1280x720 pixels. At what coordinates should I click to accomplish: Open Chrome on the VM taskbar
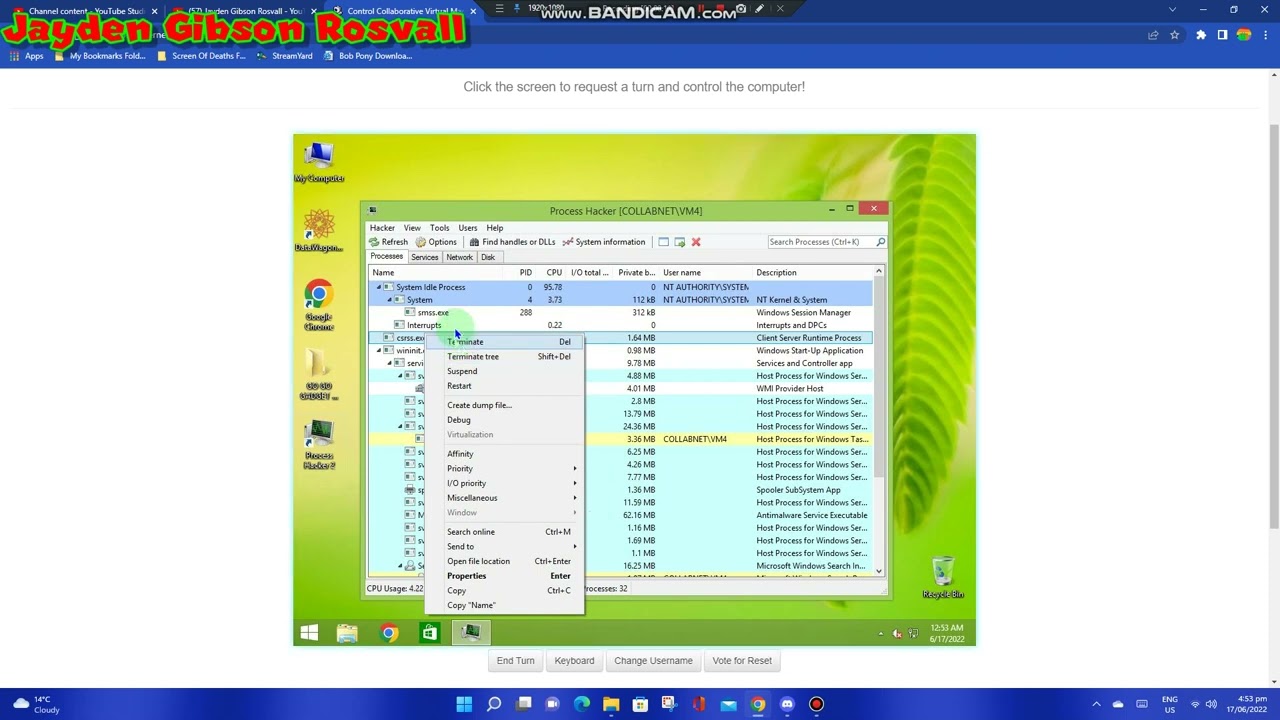point(389,633)
